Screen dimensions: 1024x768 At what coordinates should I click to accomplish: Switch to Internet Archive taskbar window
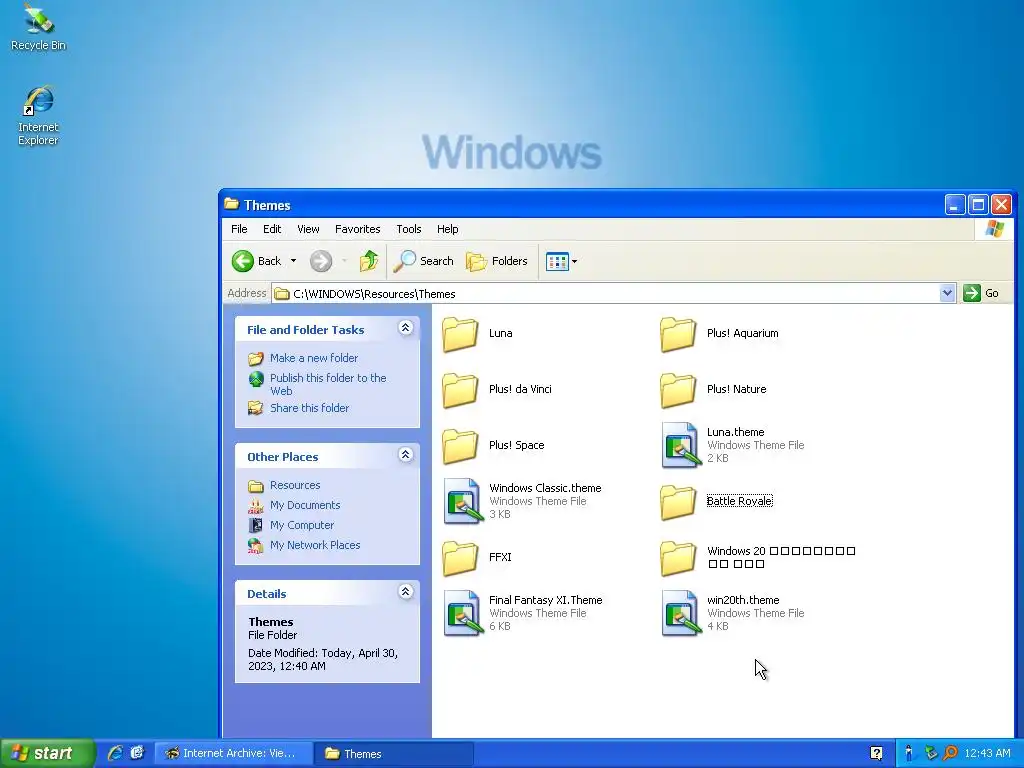232,753
